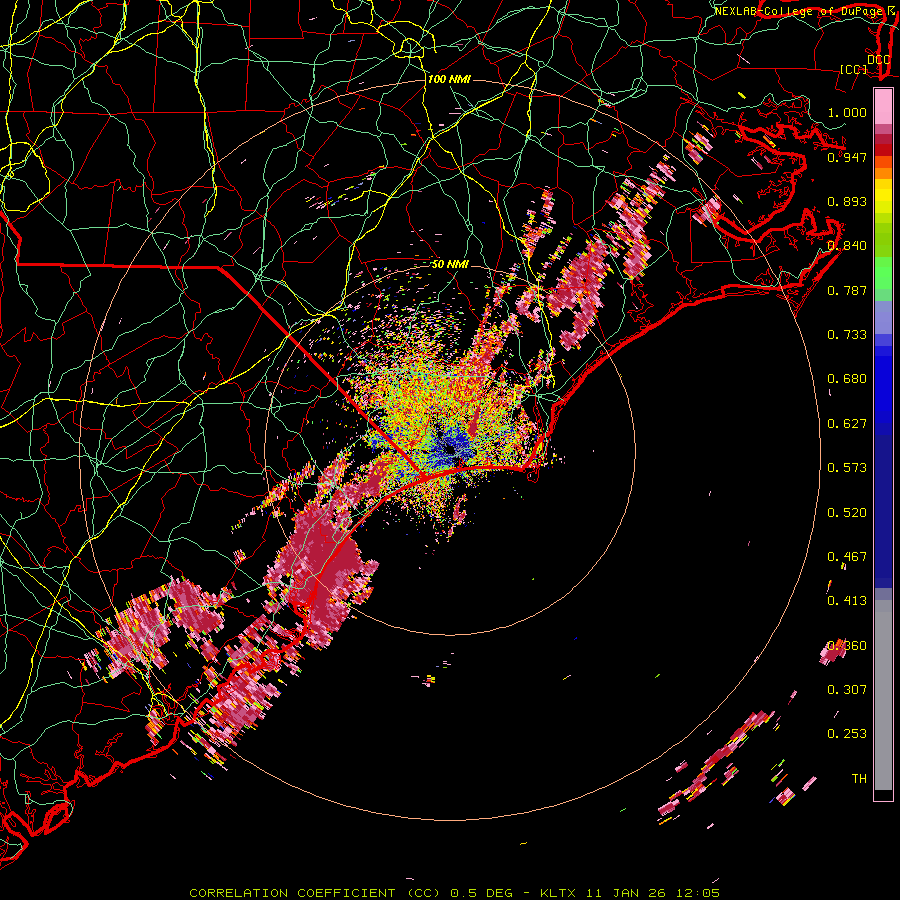Click the 1.000 legend value
900x900 pixels.
(847, 112)
